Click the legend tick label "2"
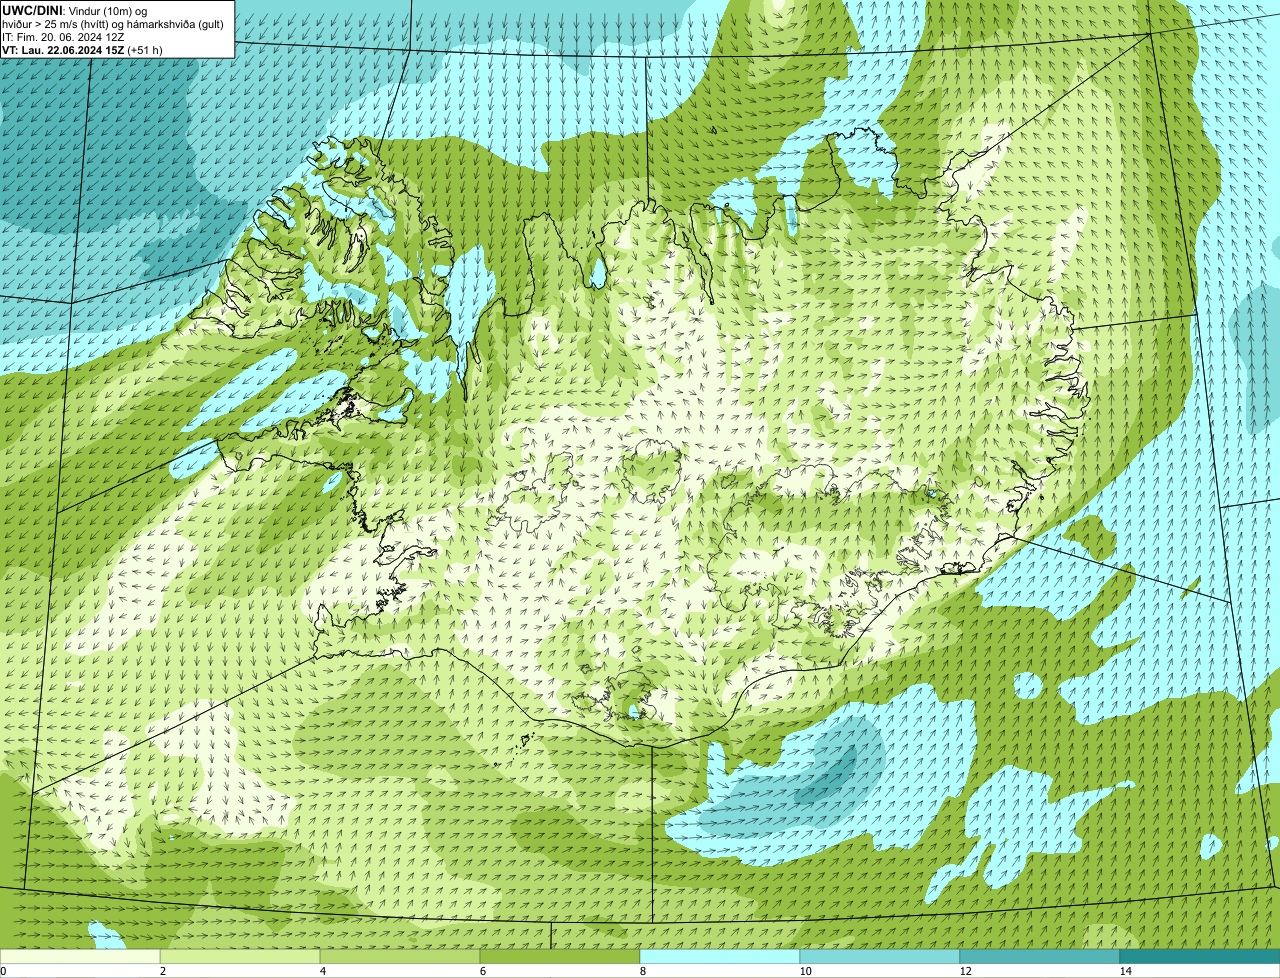This screenshot has height=978, width=1280. tap(162, 971)
